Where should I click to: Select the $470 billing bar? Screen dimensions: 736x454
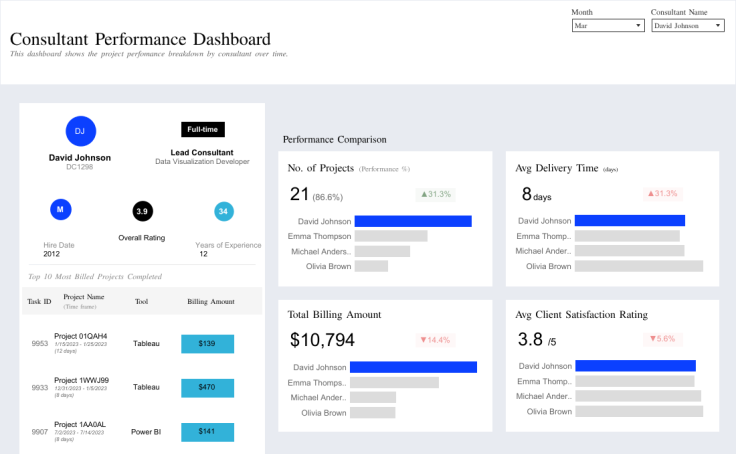point(207,387)
